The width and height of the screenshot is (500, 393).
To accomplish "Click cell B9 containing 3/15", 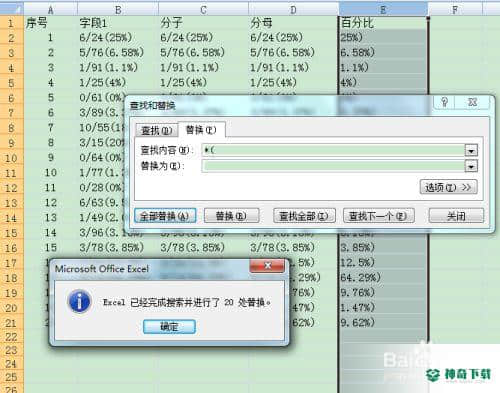I will (x=101, y=143).
